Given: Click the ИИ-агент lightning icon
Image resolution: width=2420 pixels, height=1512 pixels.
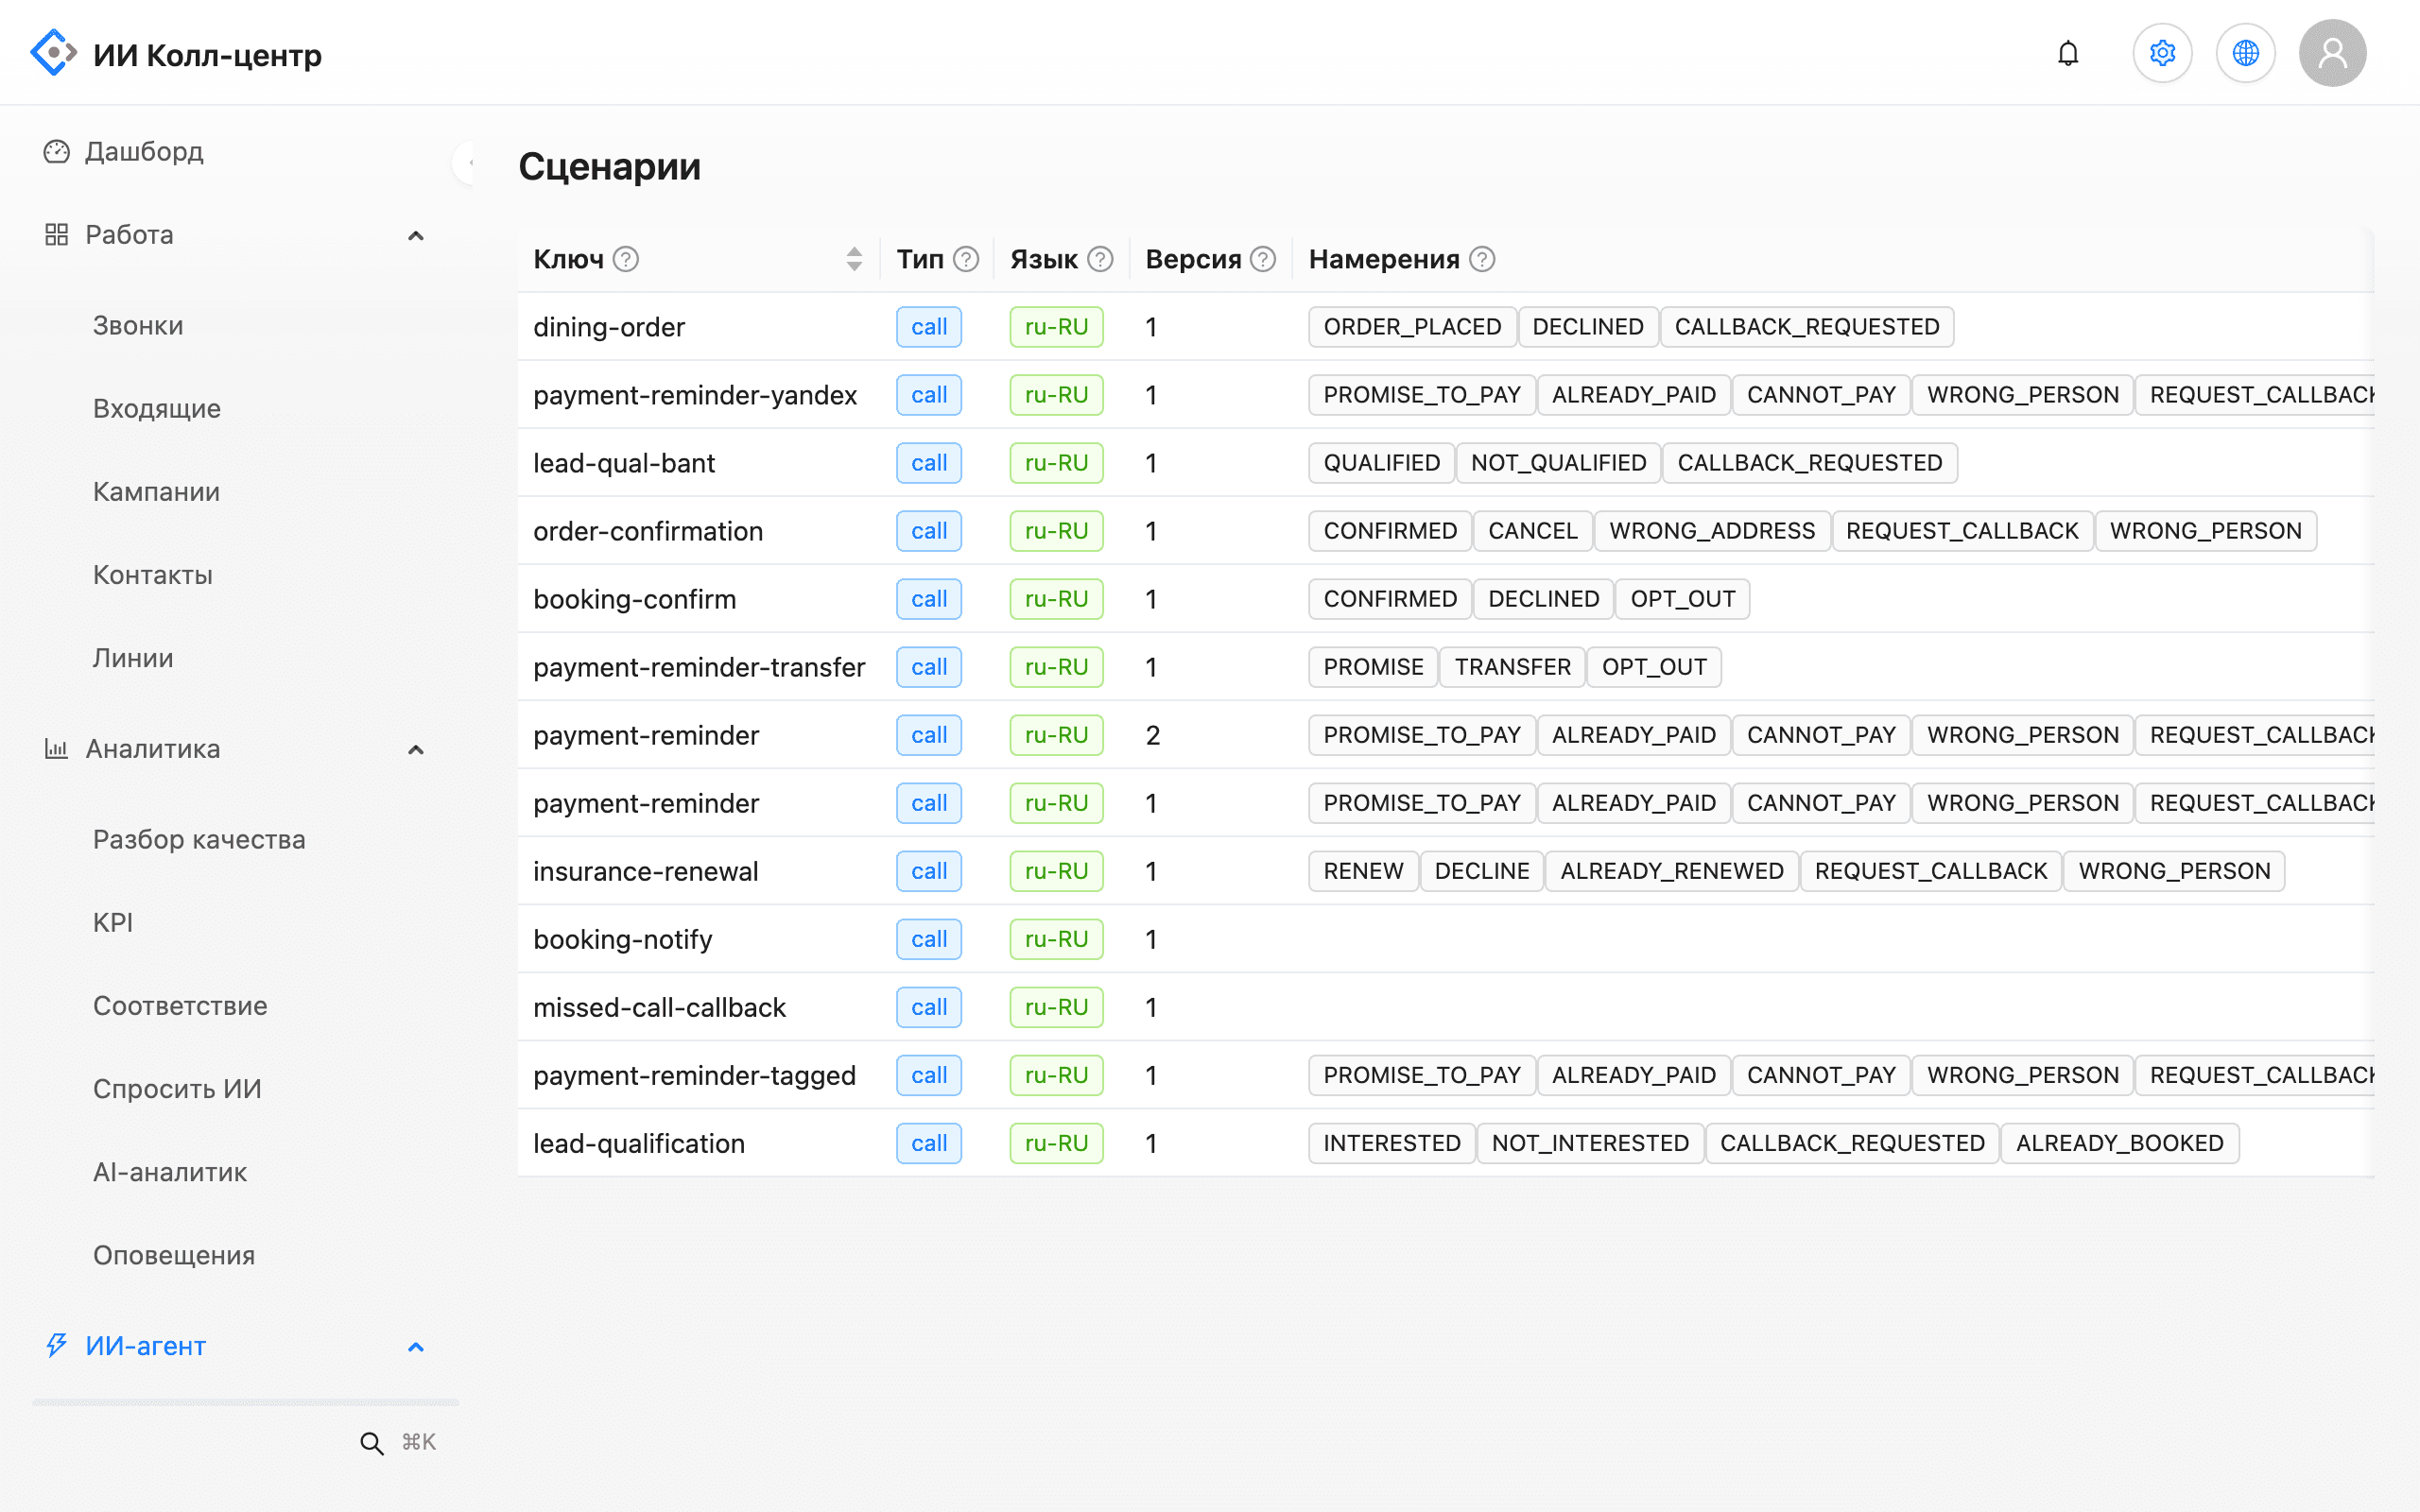Looking at the screenshot, I should (x=57, y=1345).
